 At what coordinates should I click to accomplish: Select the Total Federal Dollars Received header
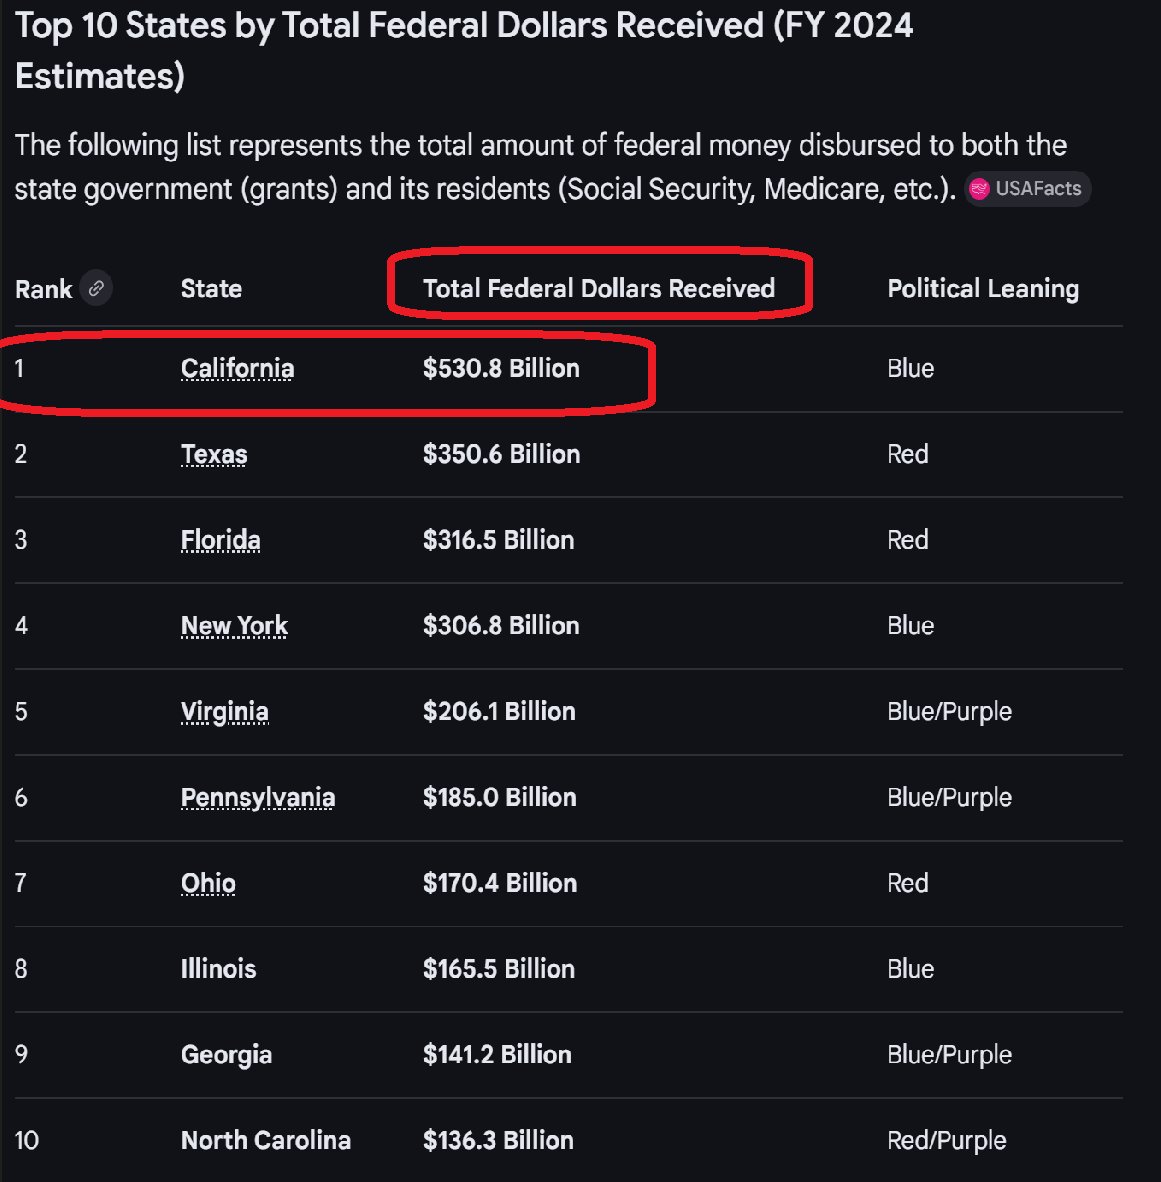coord(599,288)
